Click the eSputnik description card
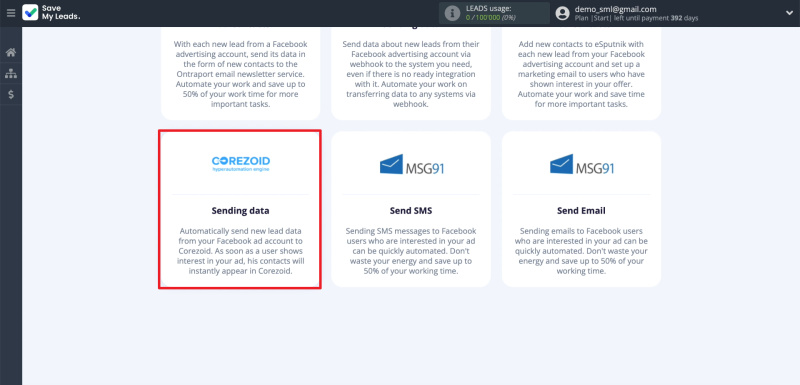This screenshot has width=800, height=385. [x=581, y=74]
